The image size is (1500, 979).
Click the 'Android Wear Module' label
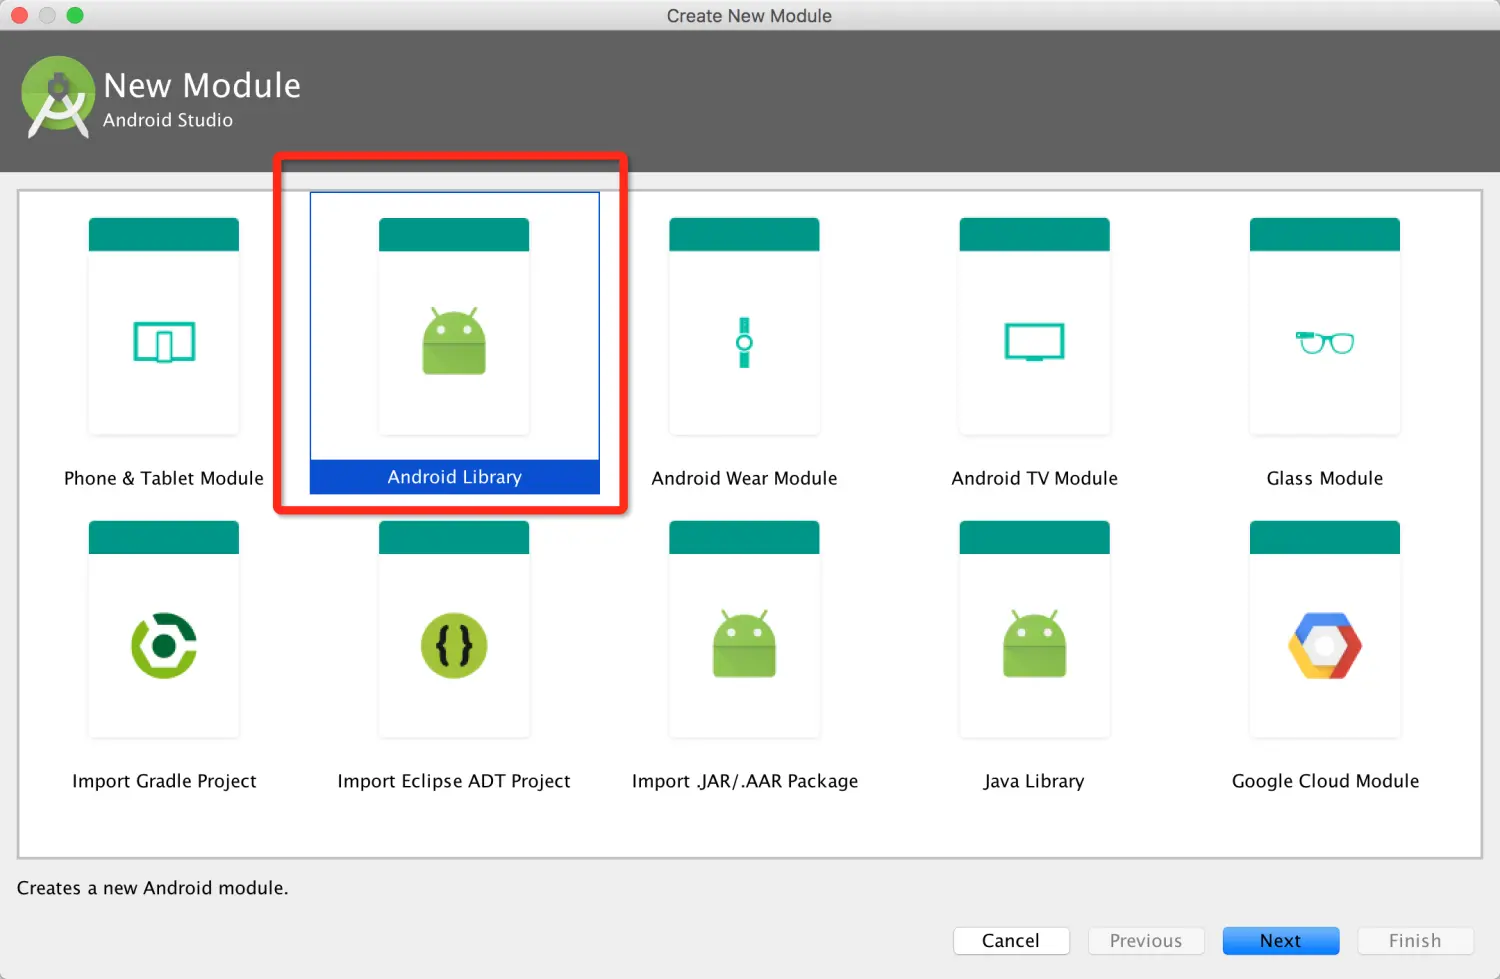click(744, 478)
